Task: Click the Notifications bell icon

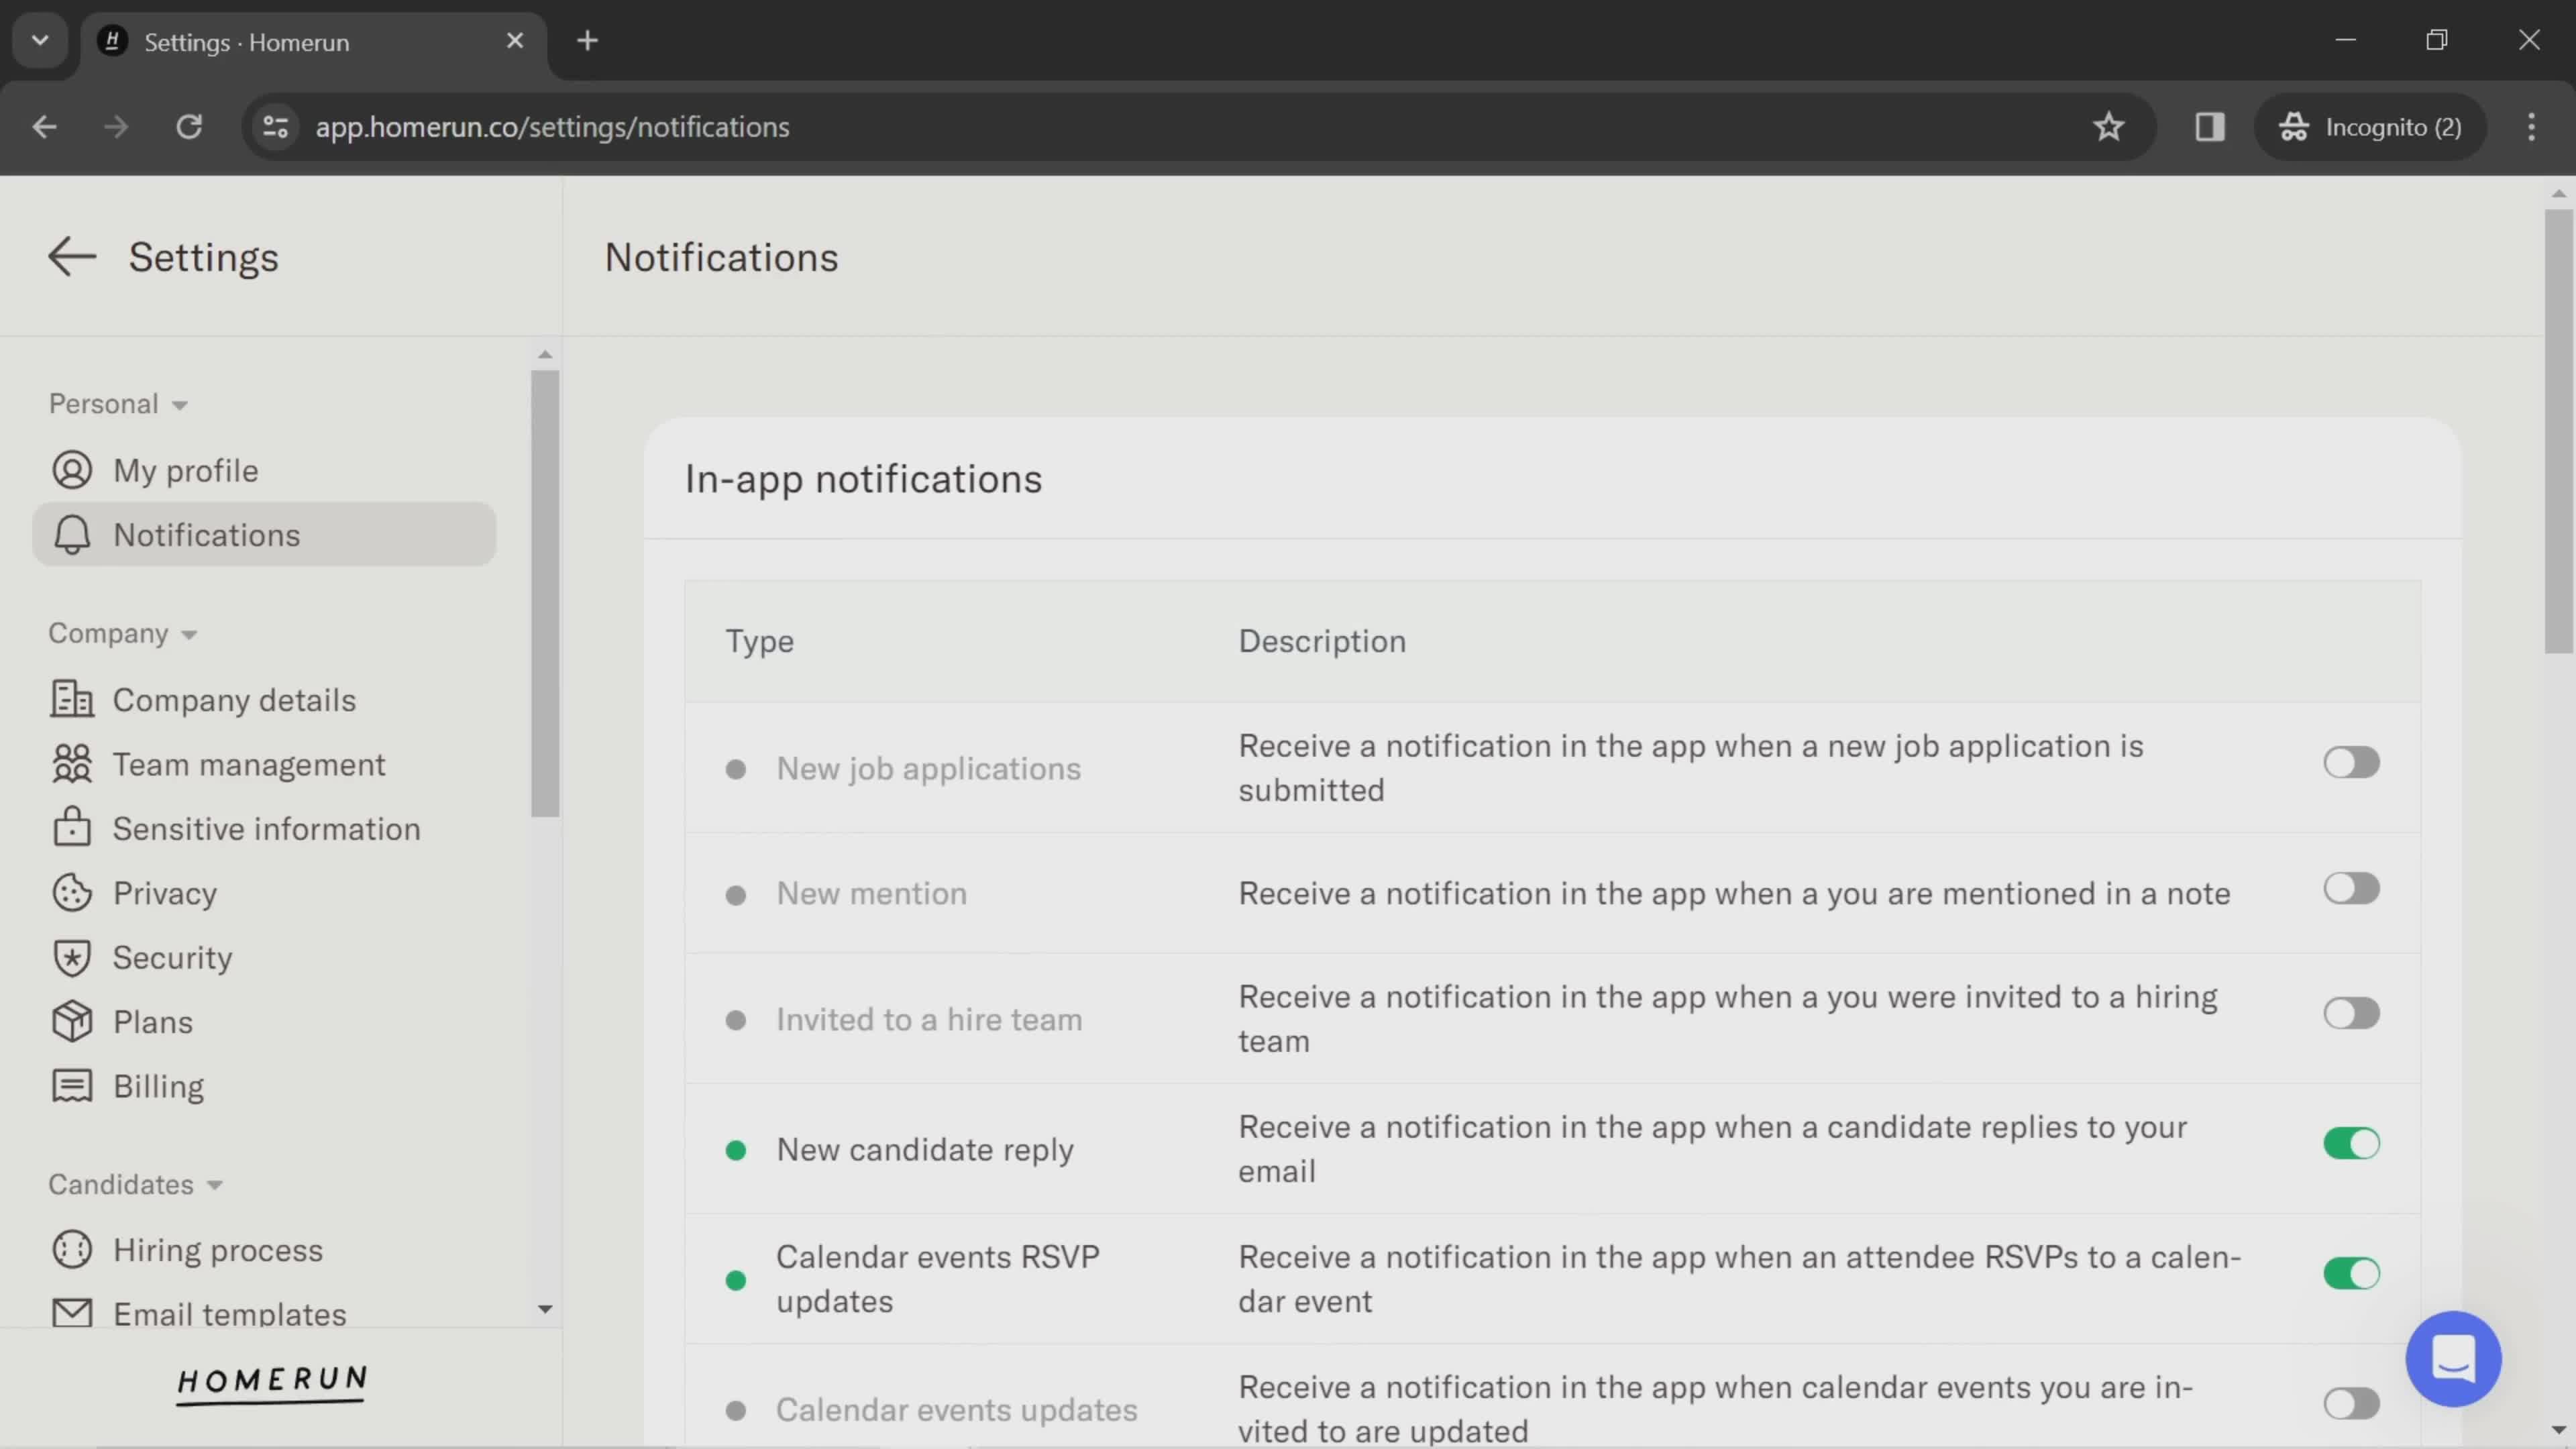Action: (x=70, y=533)
